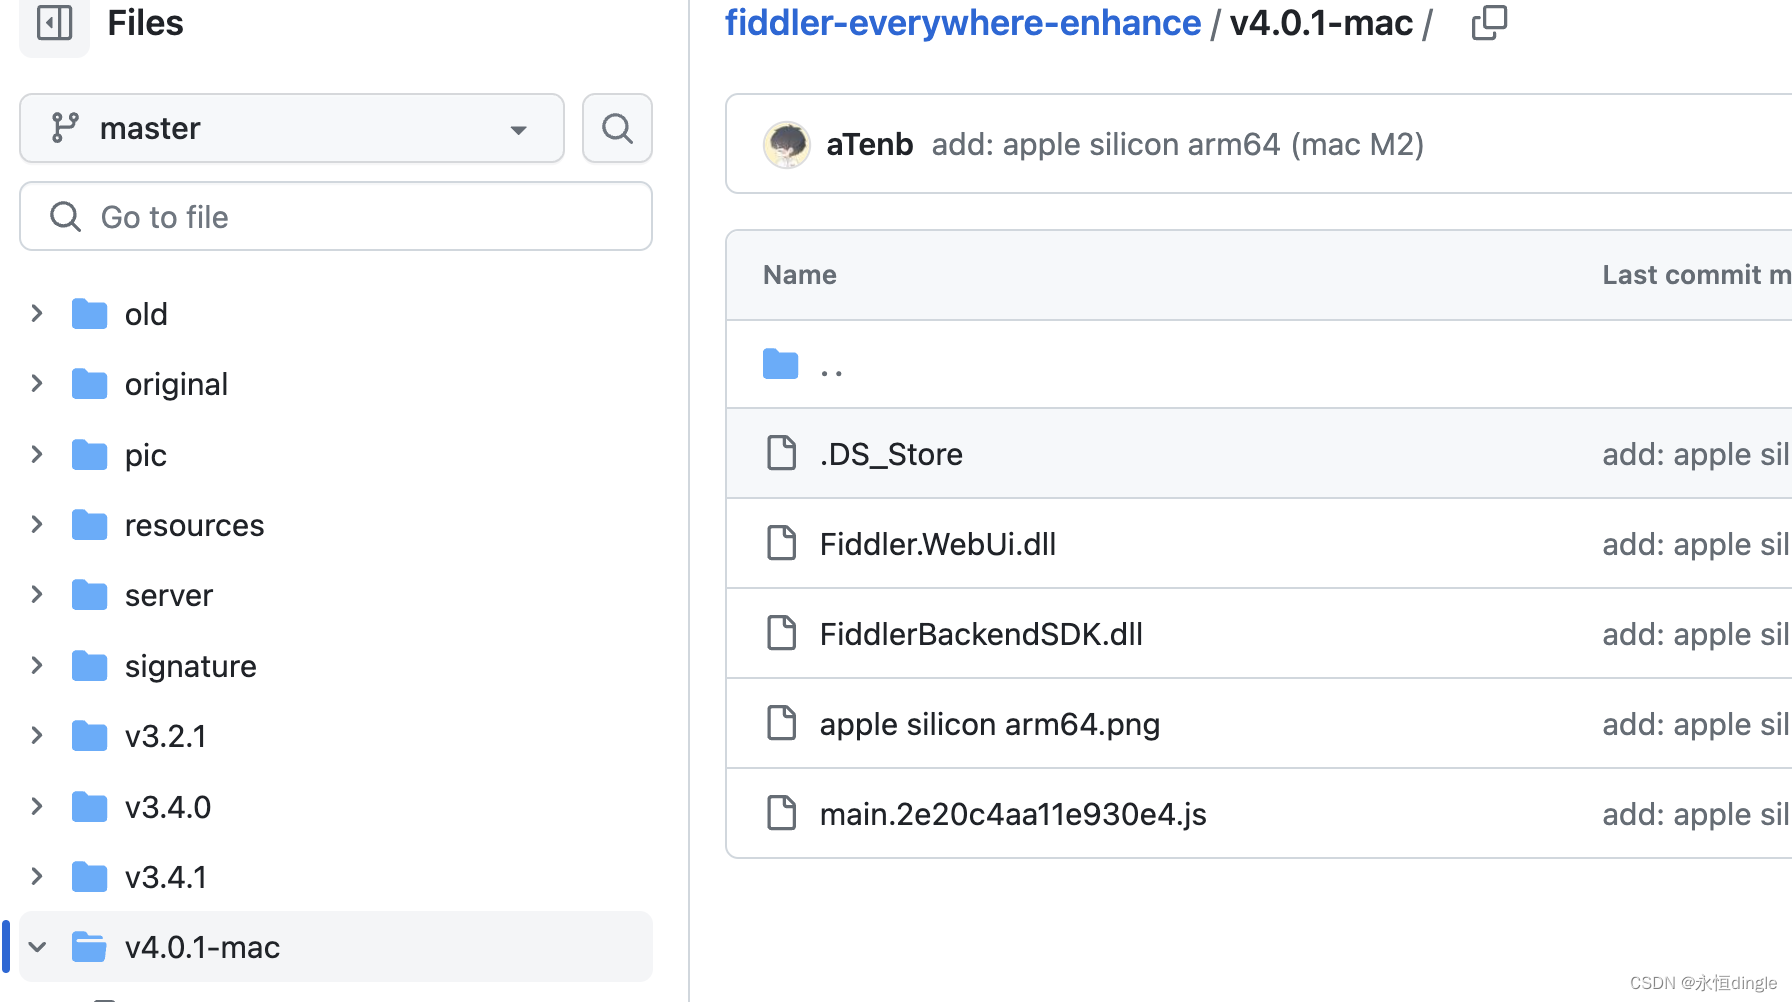The image size is (1792, 1002).
Task: Open commit message for apple silicon arm64.png row
Action: click(x=1696, y=724)
